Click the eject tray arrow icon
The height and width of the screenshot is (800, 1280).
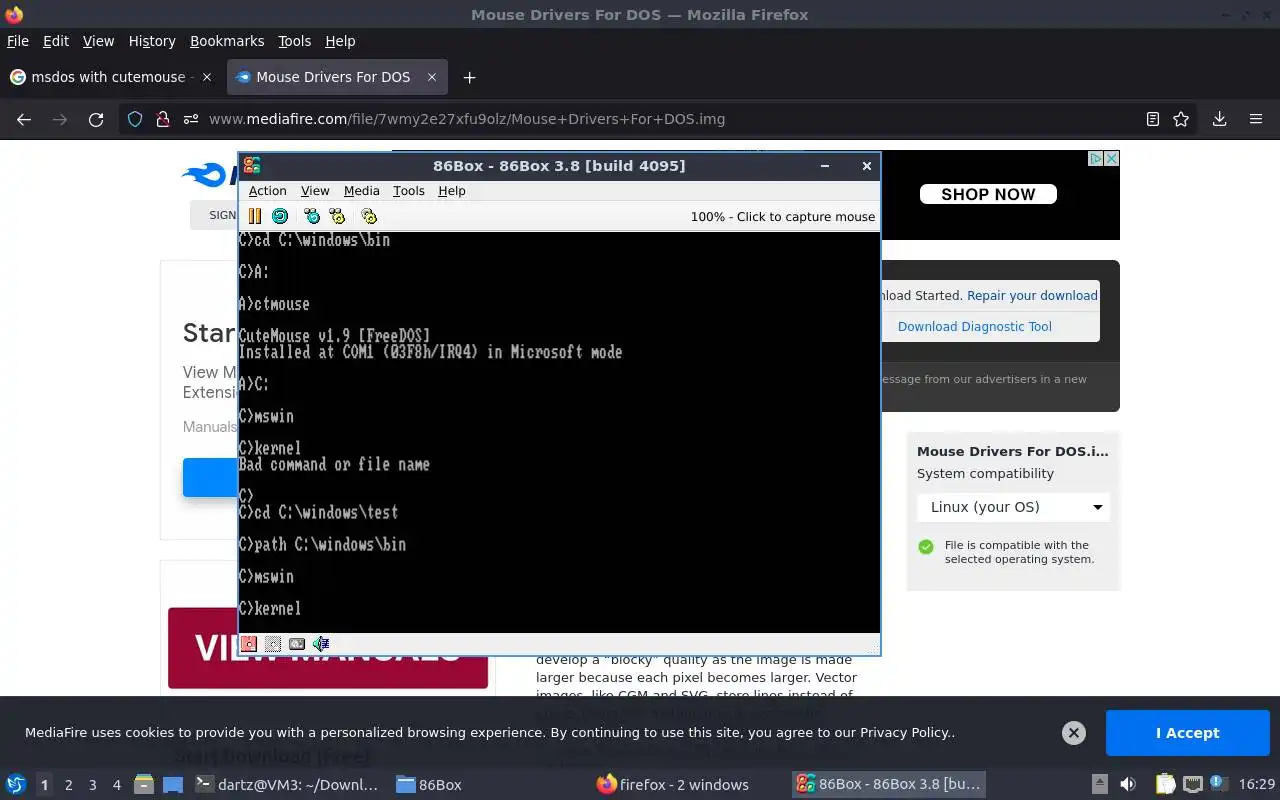[1099, 784]
